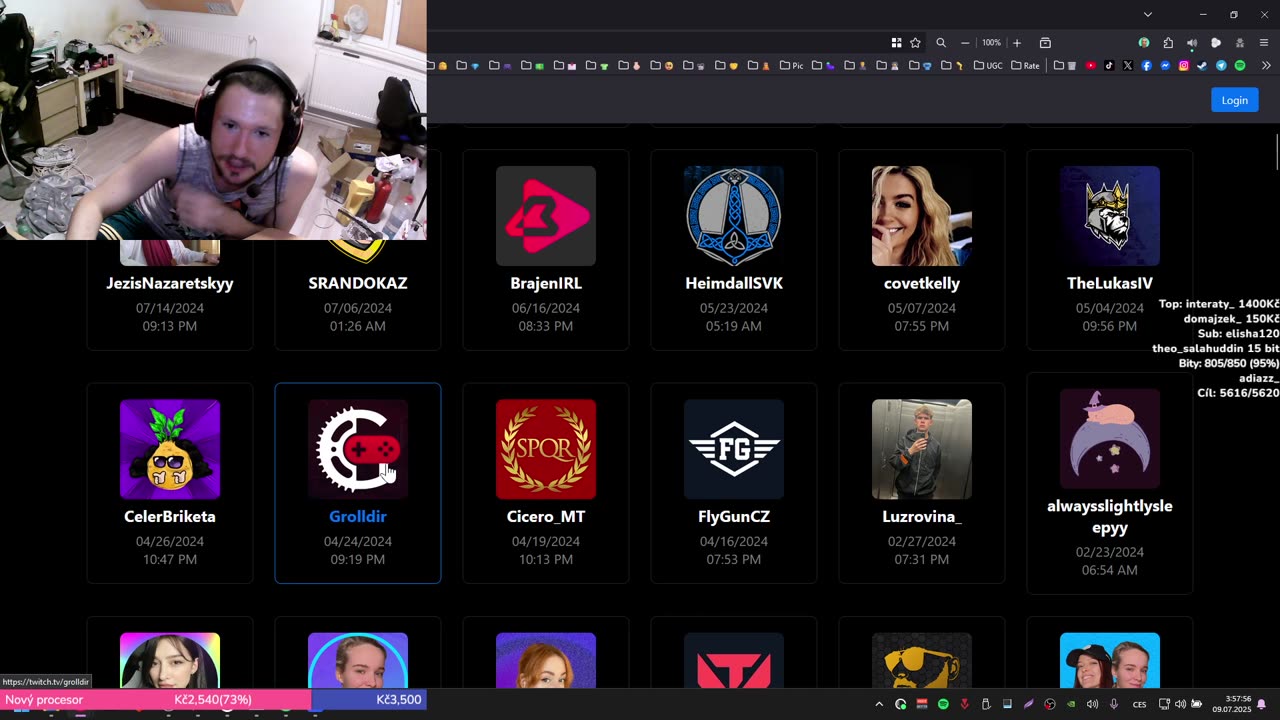This screenshot has height=720, width=1280.
Task: Show hidden system tray icons chevron
Action: (879, 704)
